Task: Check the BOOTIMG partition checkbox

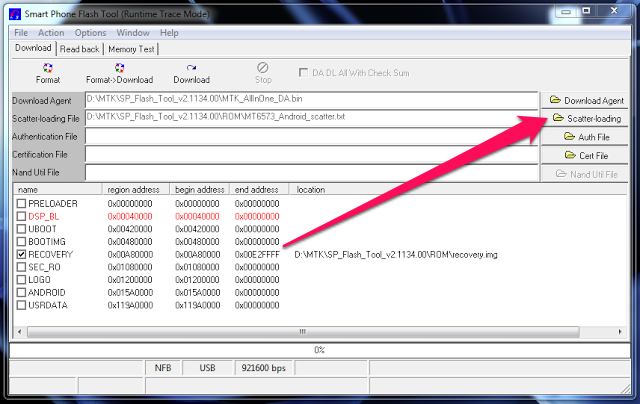Action: tap(21, 242)
